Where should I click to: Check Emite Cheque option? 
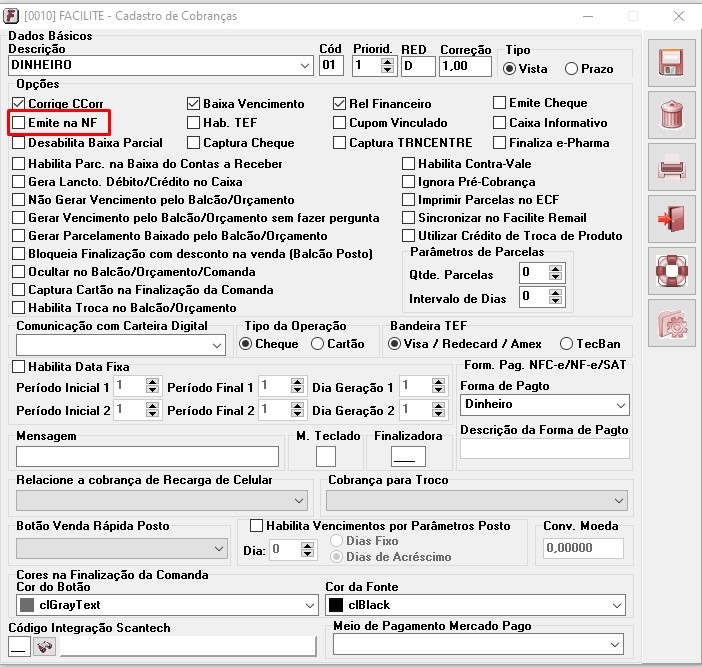point(499,103)
